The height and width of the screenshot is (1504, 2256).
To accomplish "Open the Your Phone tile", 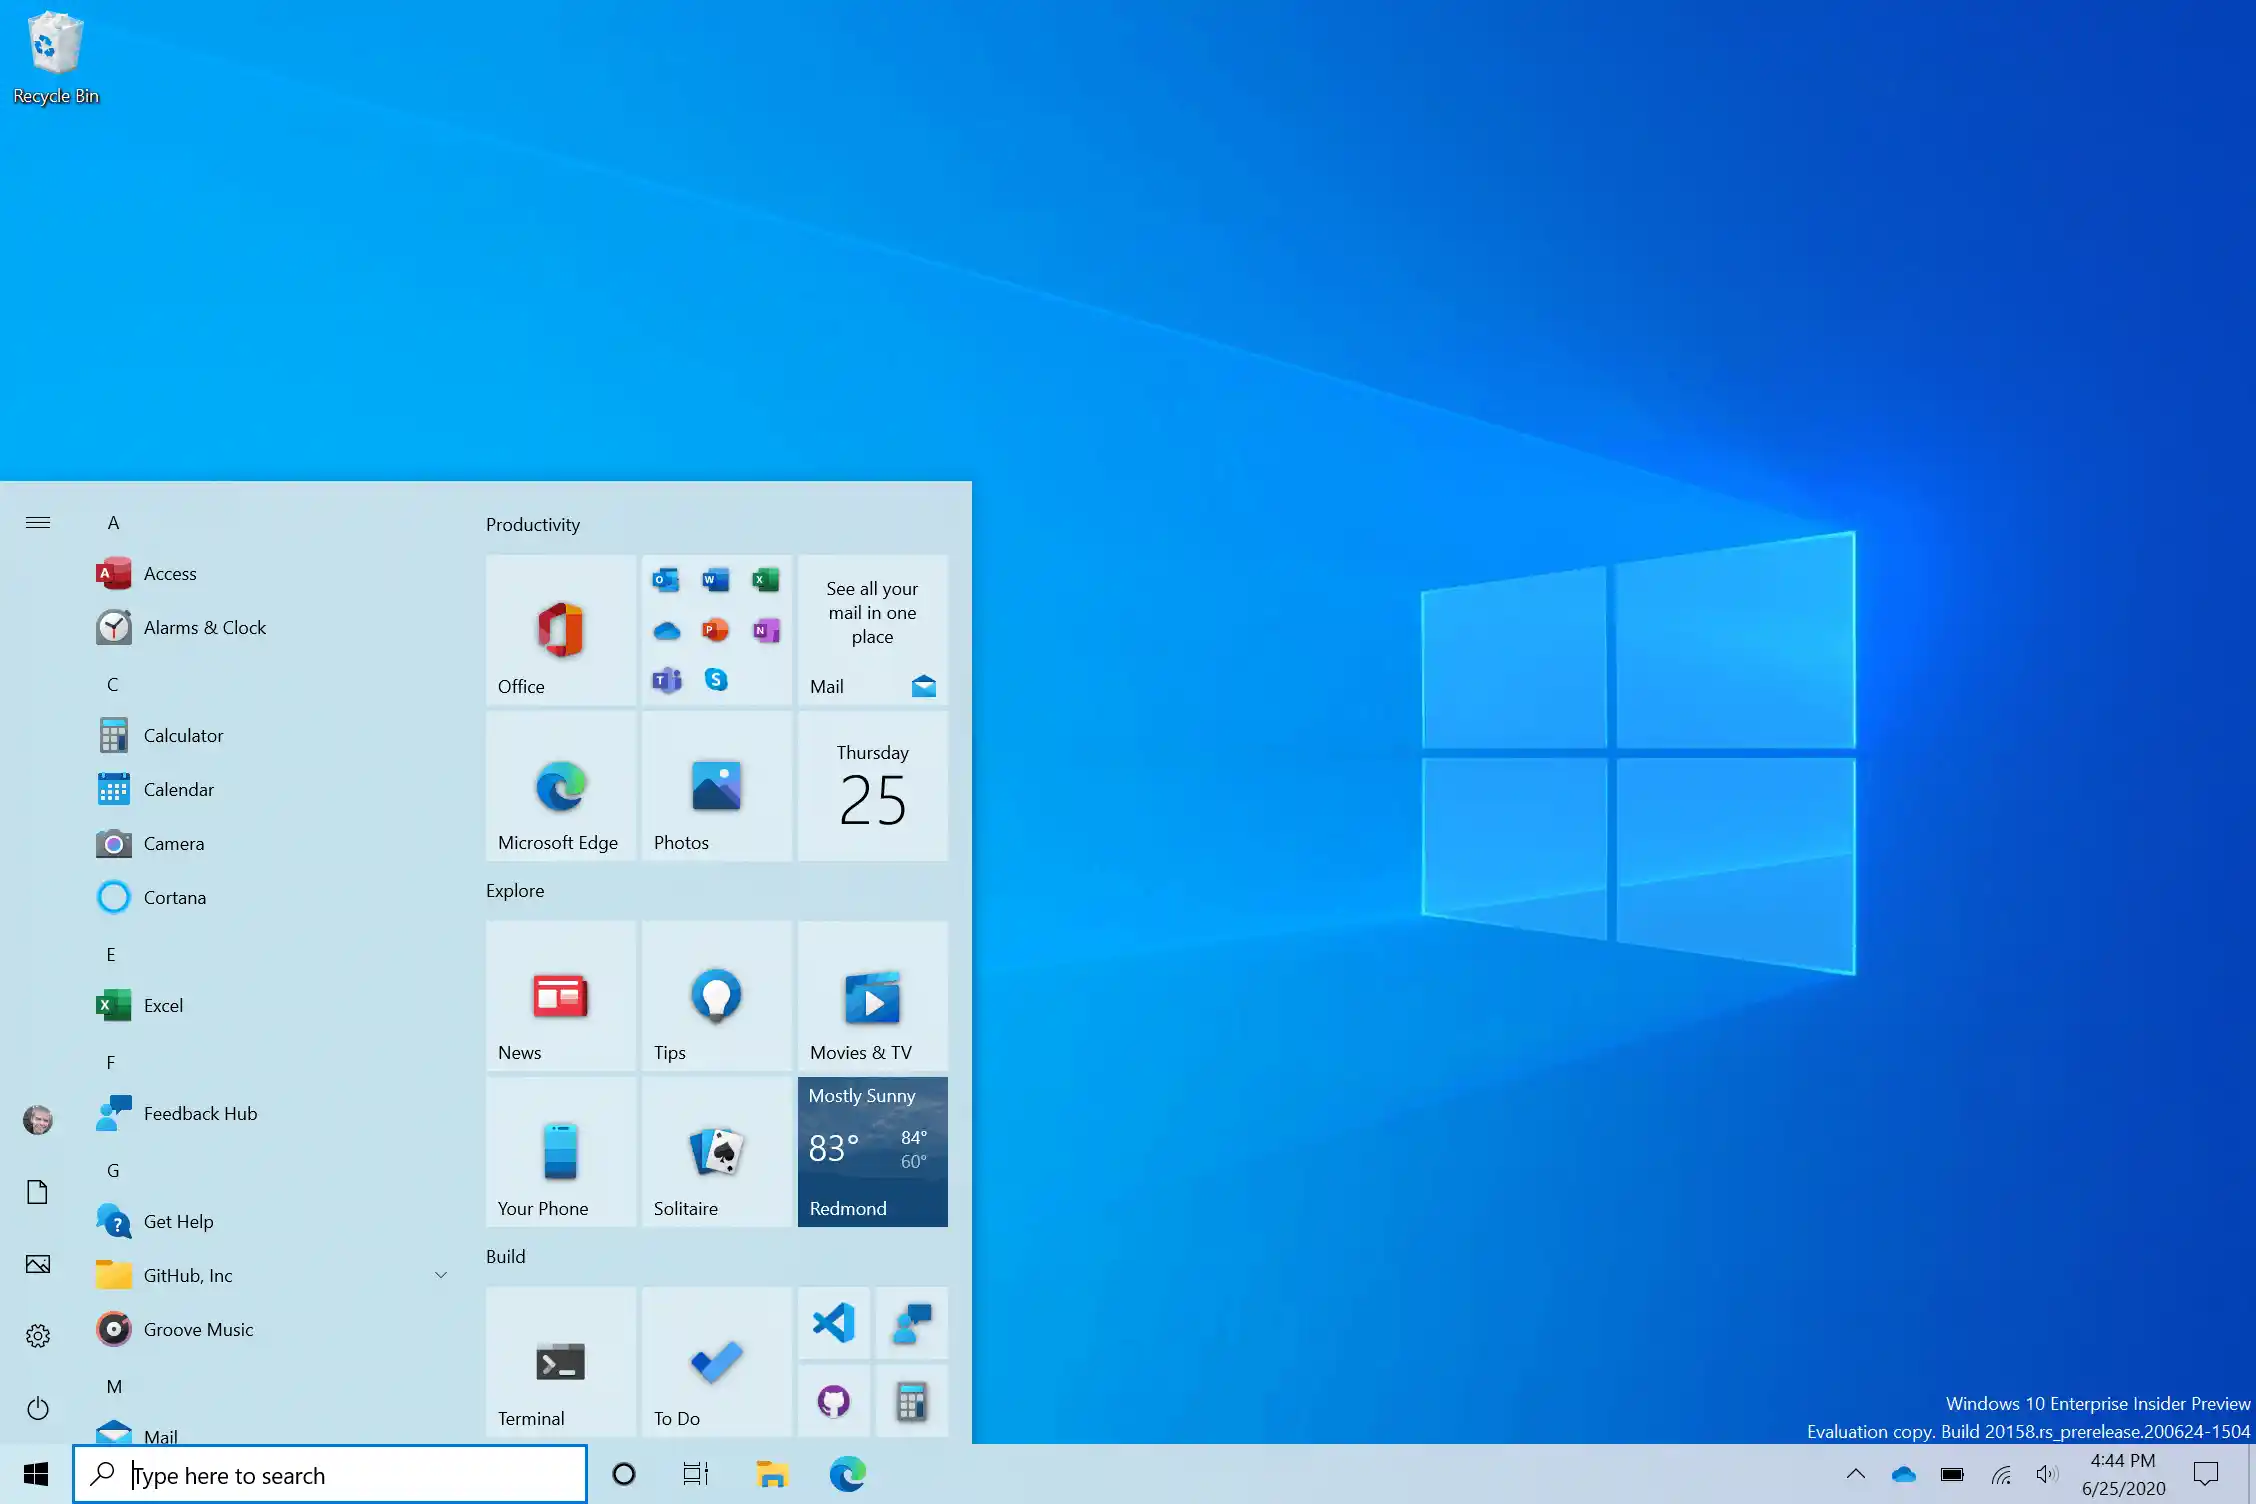I will tap(561, 1150).
